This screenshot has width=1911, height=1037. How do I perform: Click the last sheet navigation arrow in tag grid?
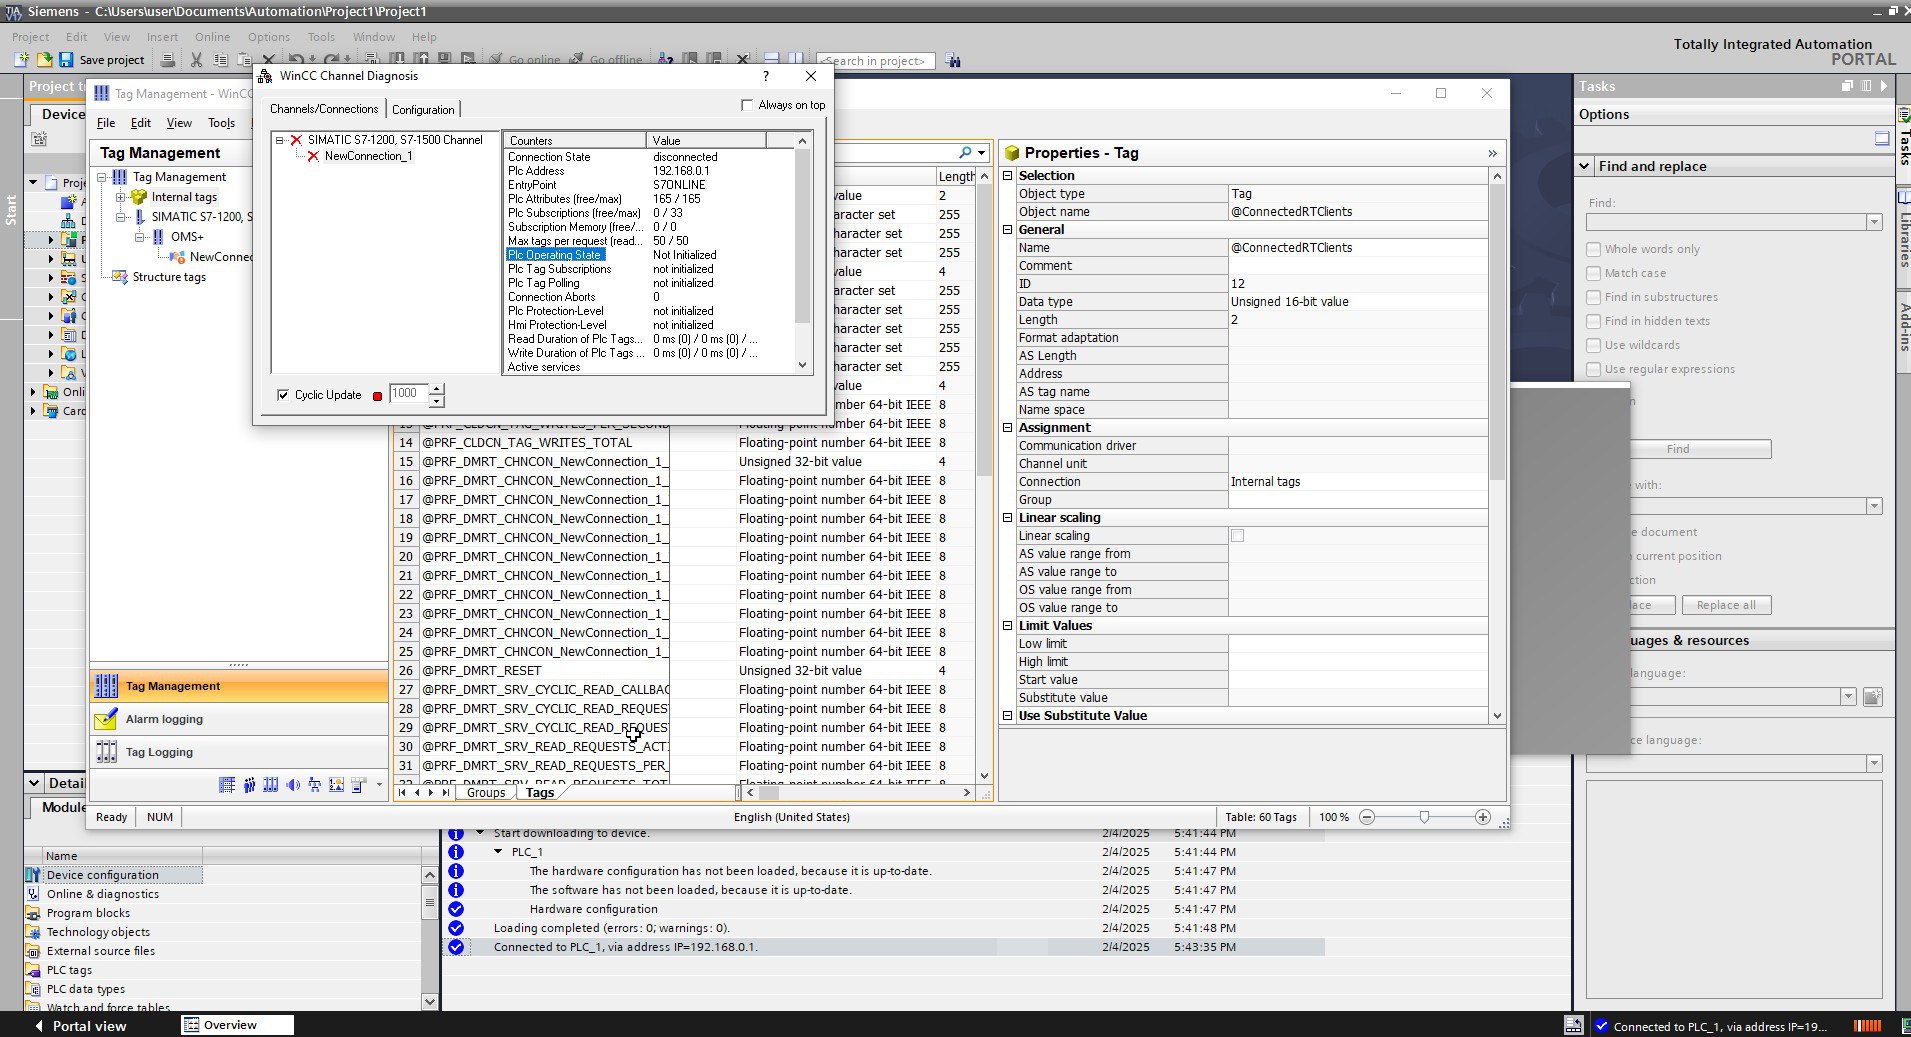pyautogui.click(x=446, y=793)
